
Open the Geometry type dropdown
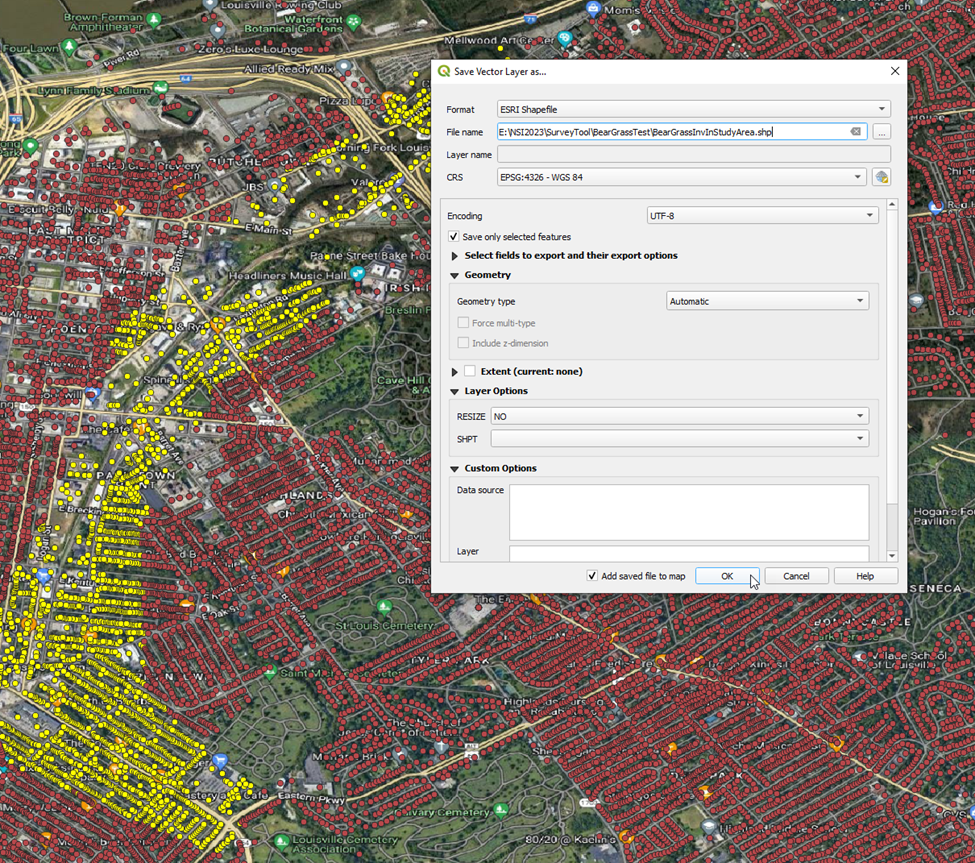pyautogui.click(x=767, y=301)
